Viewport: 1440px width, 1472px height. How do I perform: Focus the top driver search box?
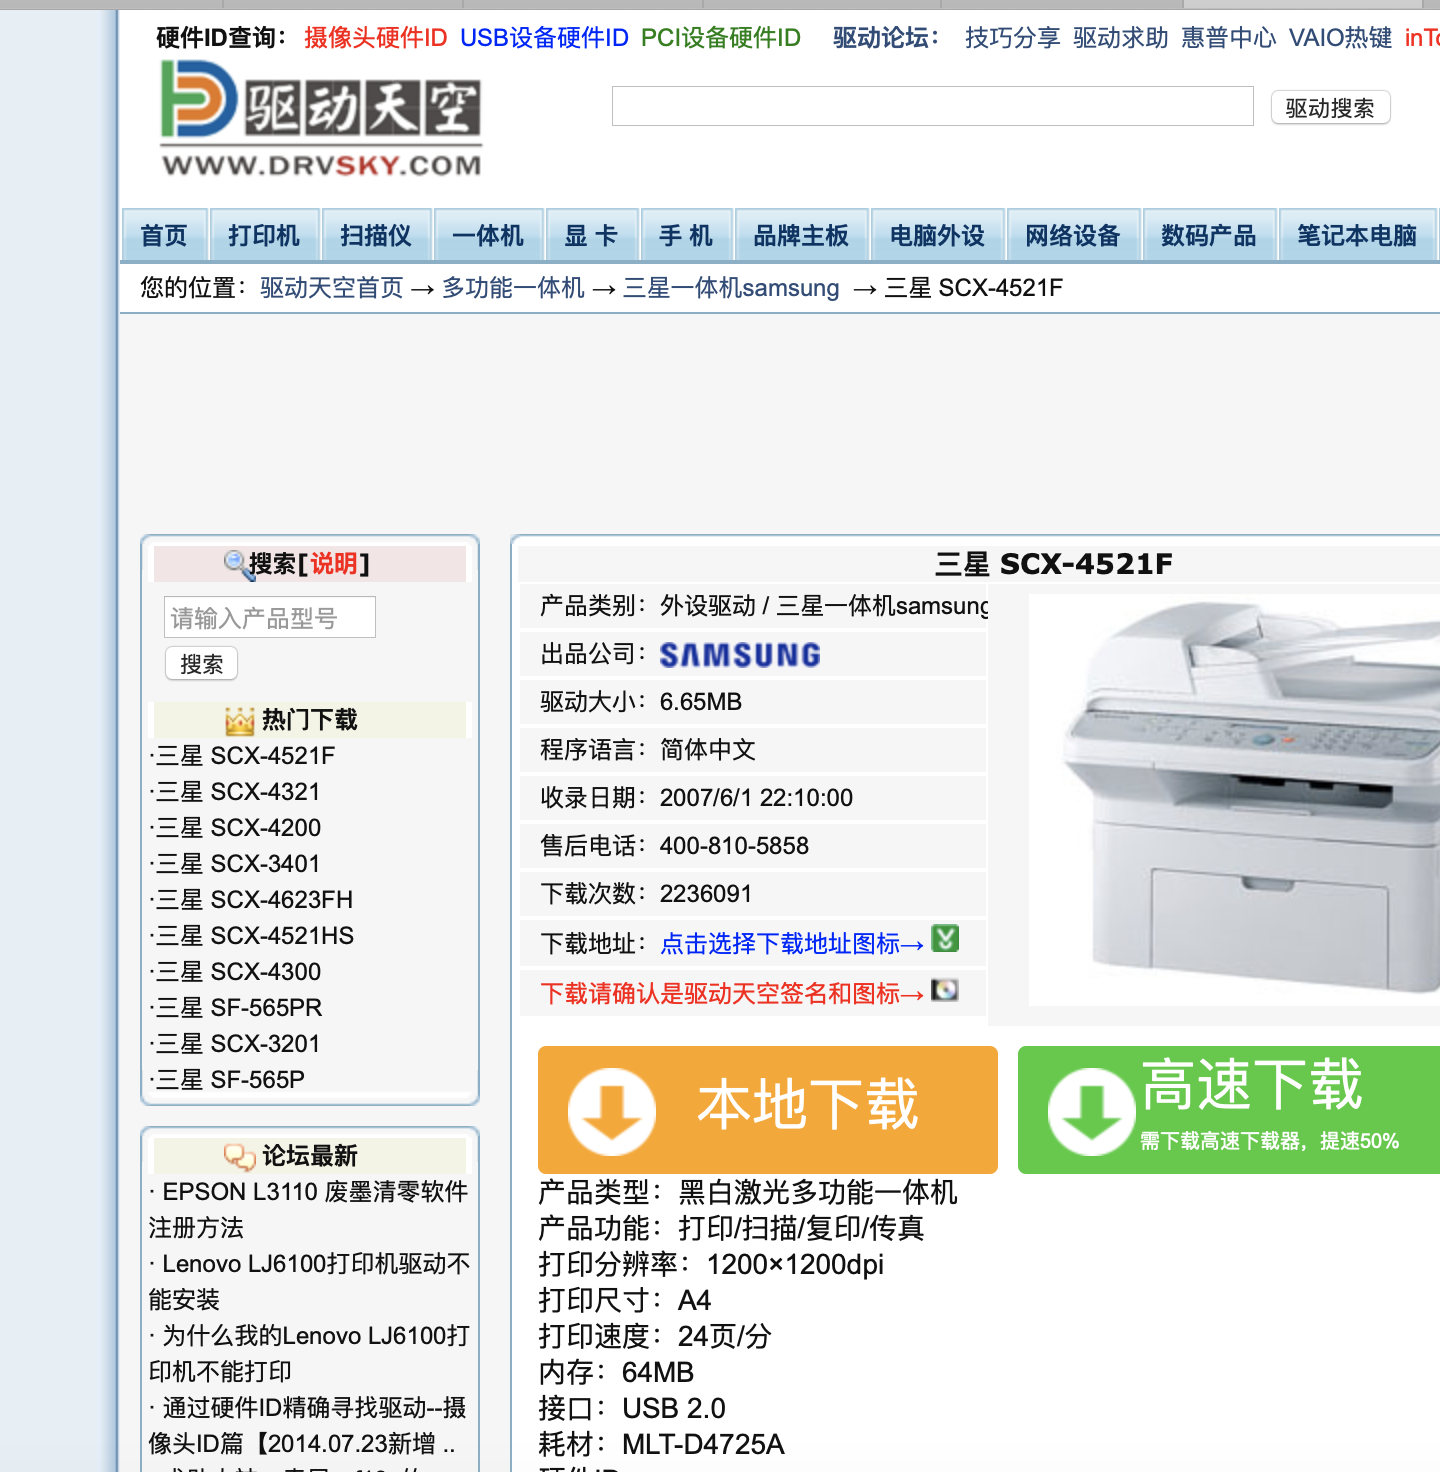(x=932, y=106)
